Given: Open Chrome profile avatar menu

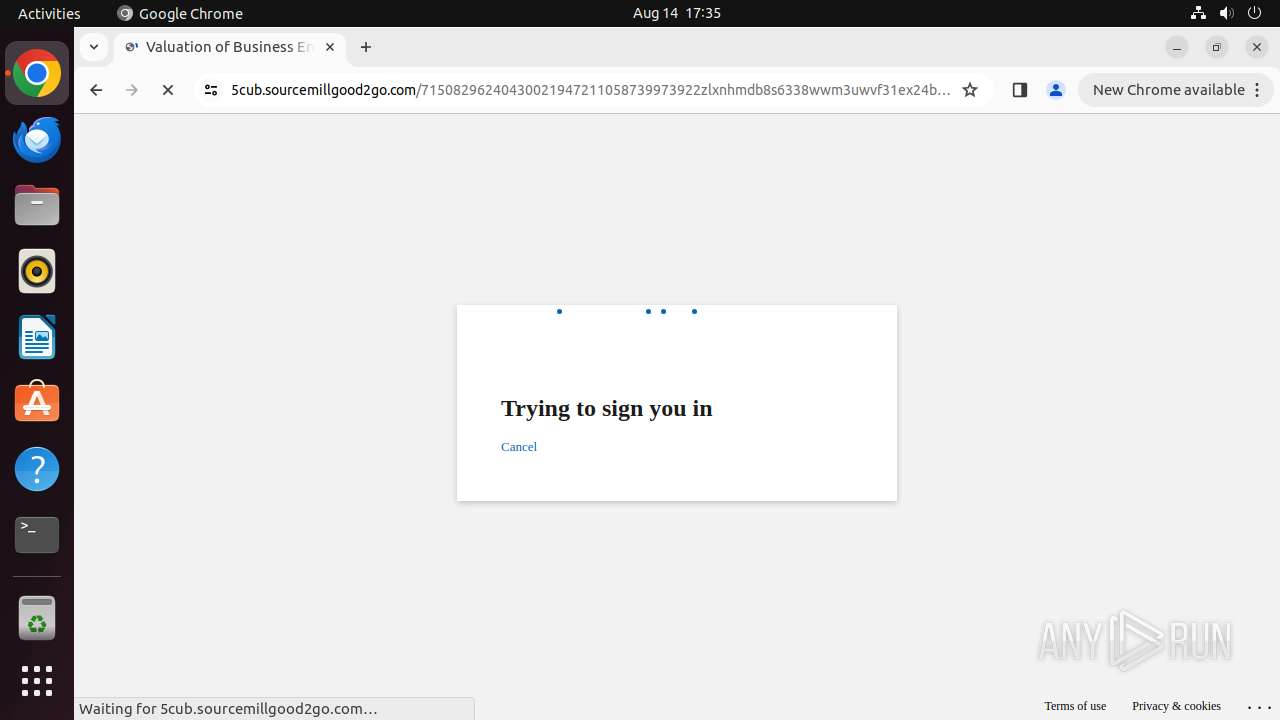Looking at the screenshot, I should tap(1056, 90).
